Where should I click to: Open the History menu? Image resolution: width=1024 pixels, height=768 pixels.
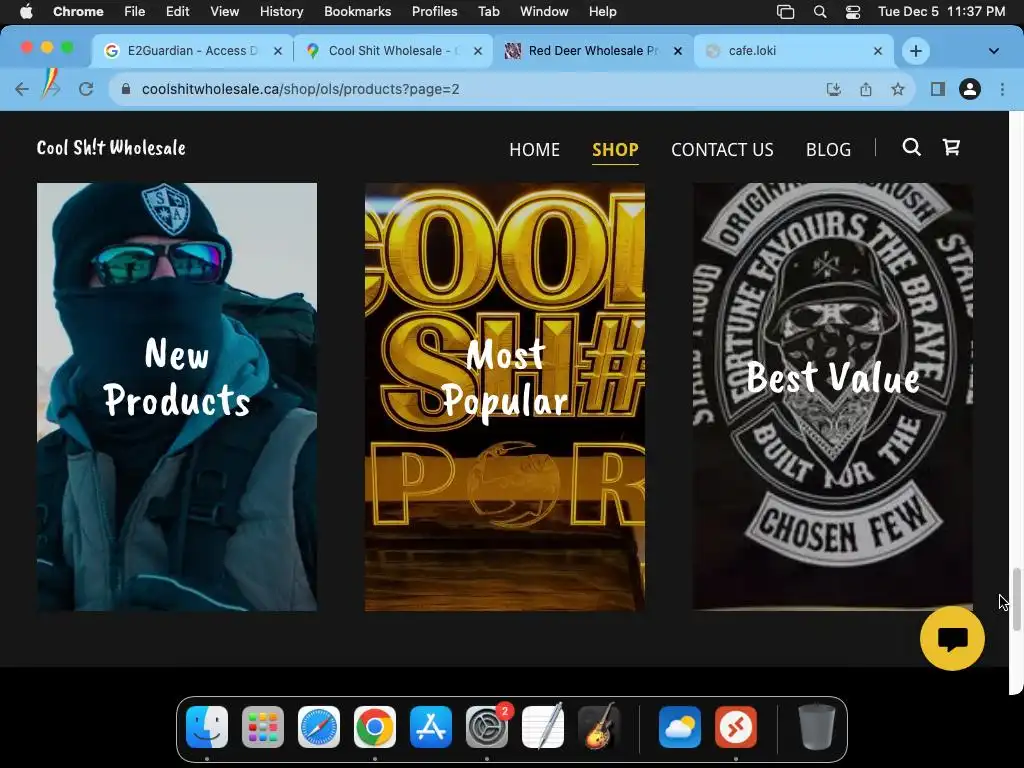point(281,12)
